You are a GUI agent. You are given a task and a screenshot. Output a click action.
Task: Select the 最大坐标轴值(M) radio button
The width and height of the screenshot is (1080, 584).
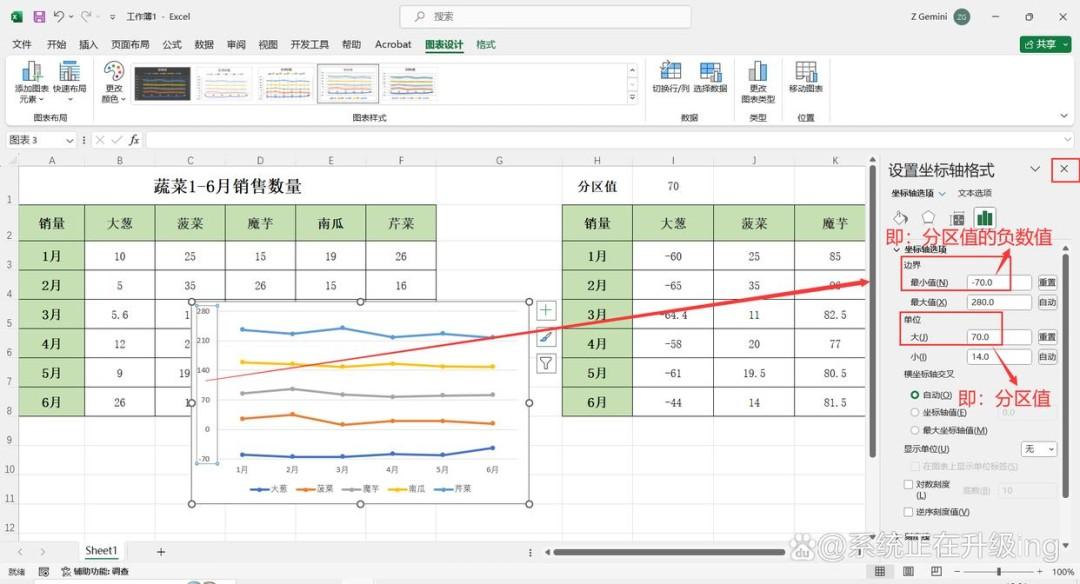(x=915, y=430)
